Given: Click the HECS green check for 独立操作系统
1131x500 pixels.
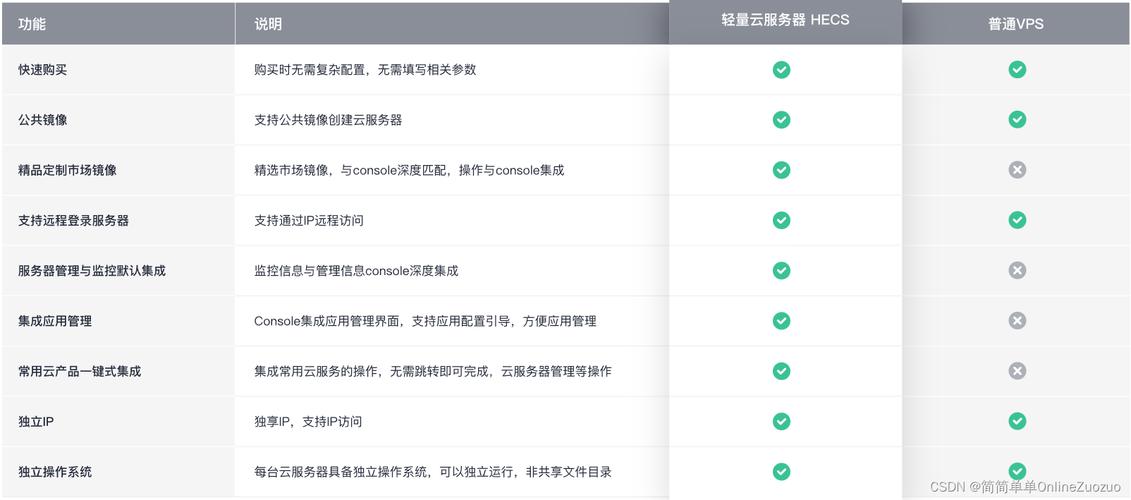Looking at the screenshot, I should click(x=781, y=471).
